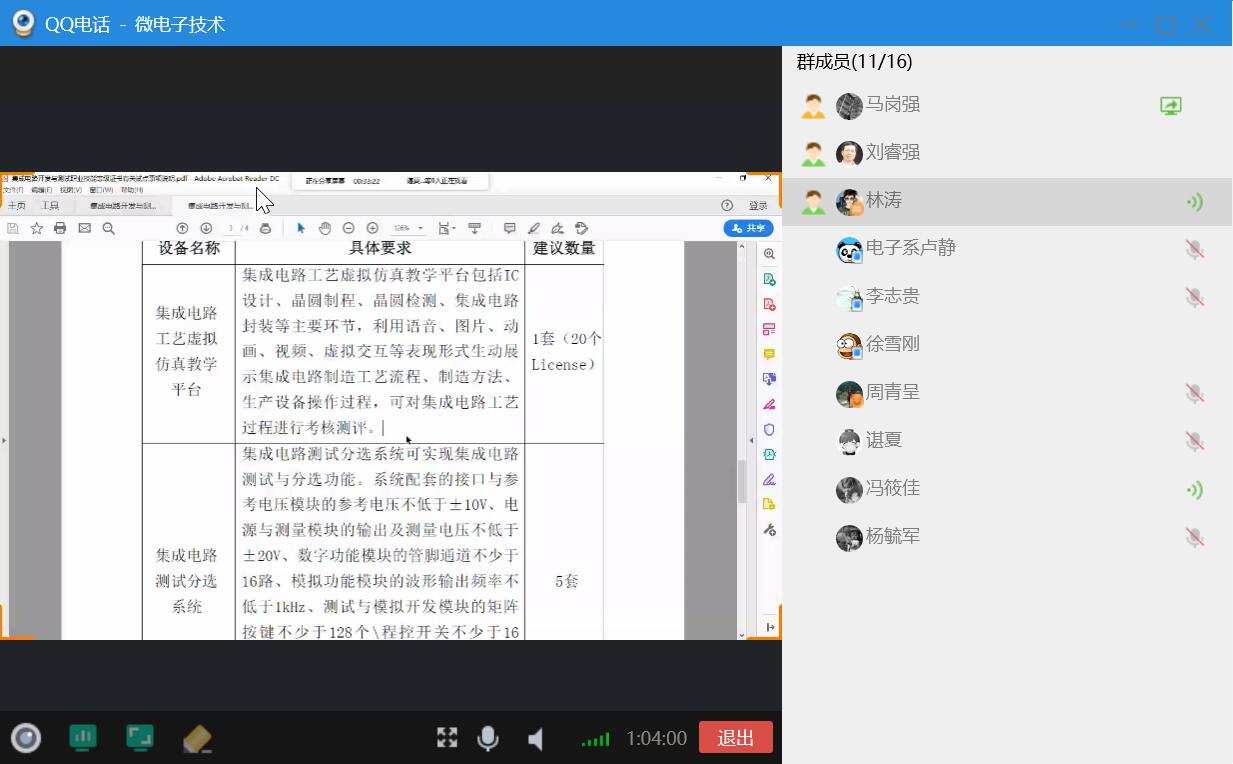
Task: Click the green presentation chart screen icon
Action: pos(83,738)
